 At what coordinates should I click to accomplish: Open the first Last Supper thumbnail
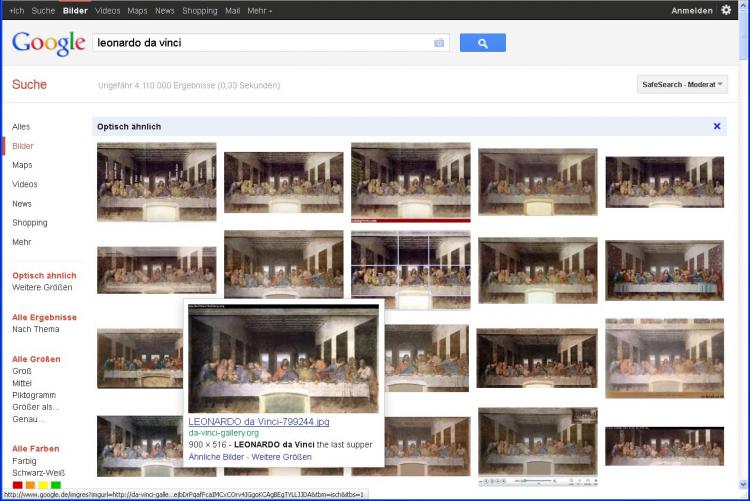(x=156, y=182)
